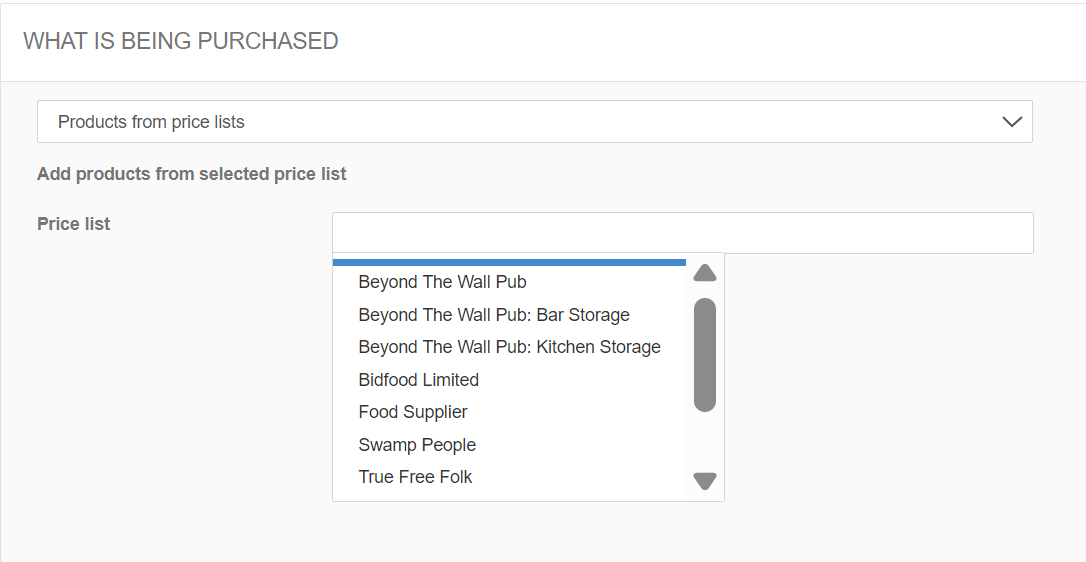Open the Products from price lists combo box
The height and width of the screenshot is (562, 1086).
tap(535, 122)
